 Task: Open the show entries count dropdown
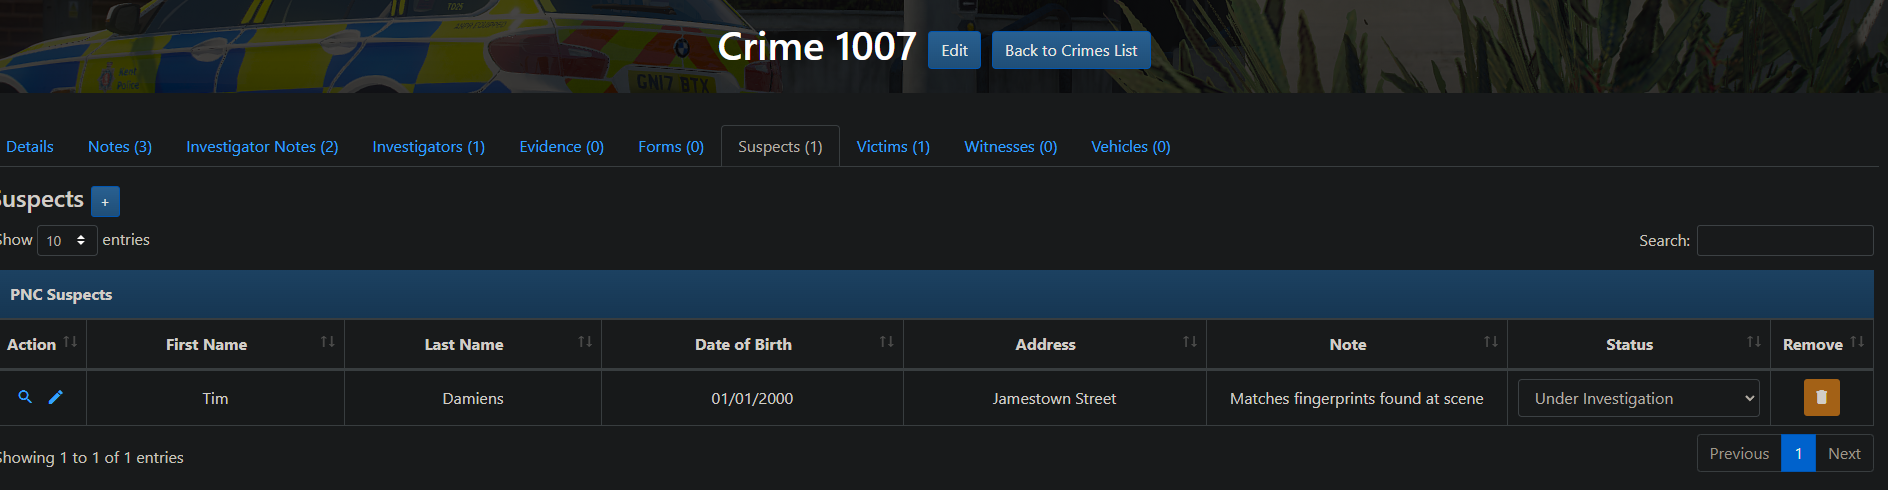(x=67, y=240)
